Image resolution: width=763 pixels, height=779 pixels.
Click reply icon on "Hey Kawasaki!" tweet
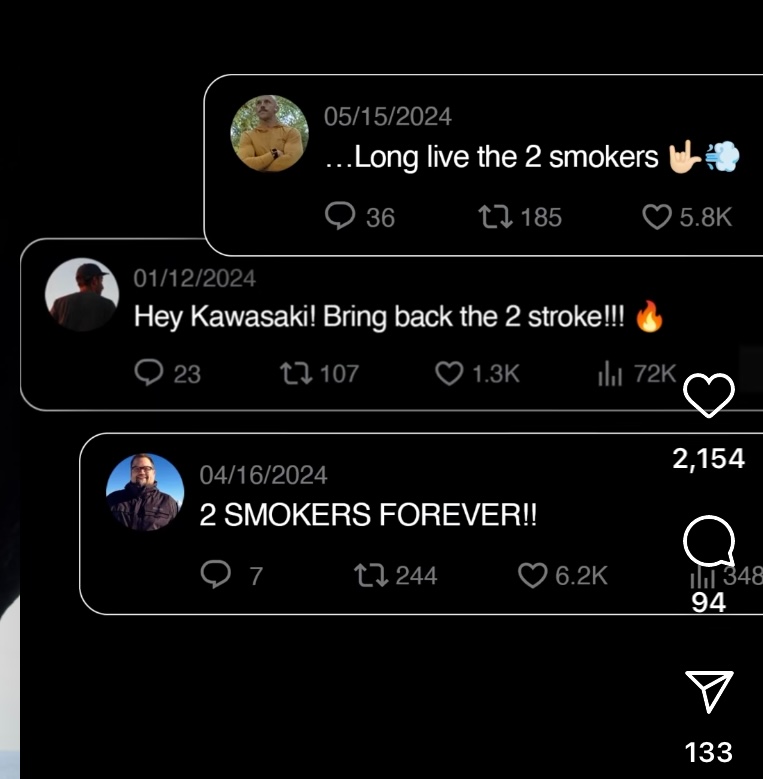148,373
